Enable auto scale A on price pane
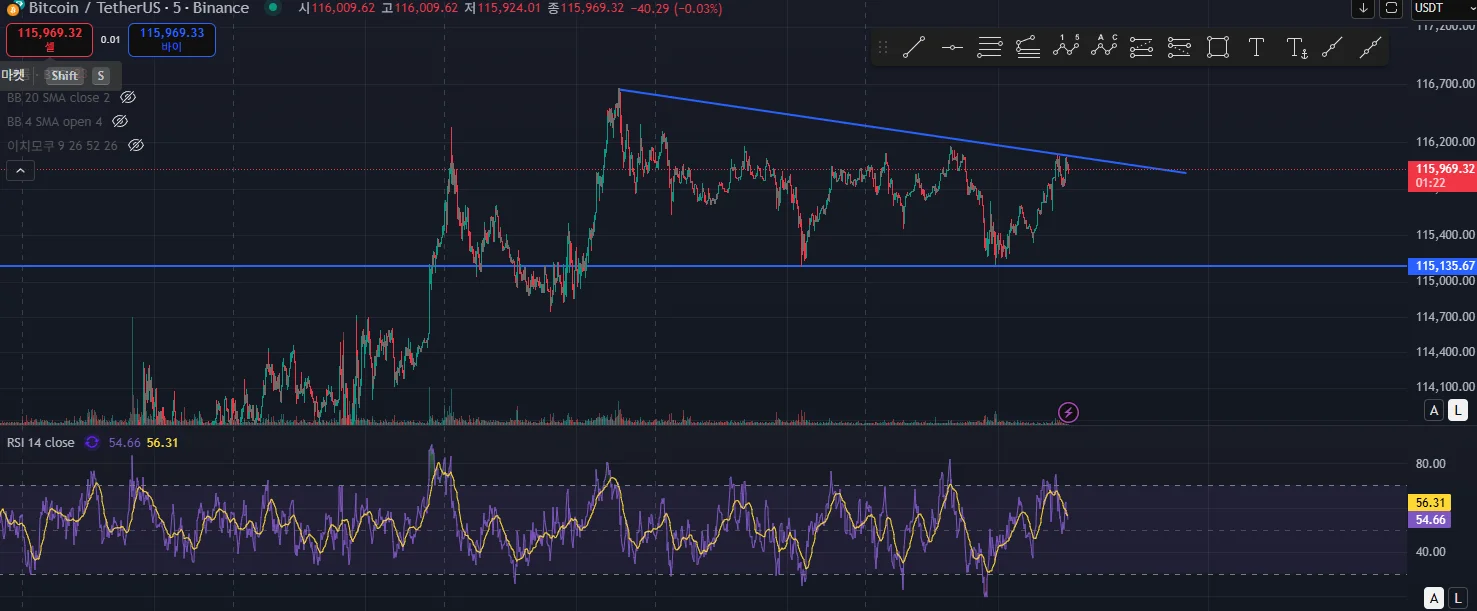 coord(1434,410)
